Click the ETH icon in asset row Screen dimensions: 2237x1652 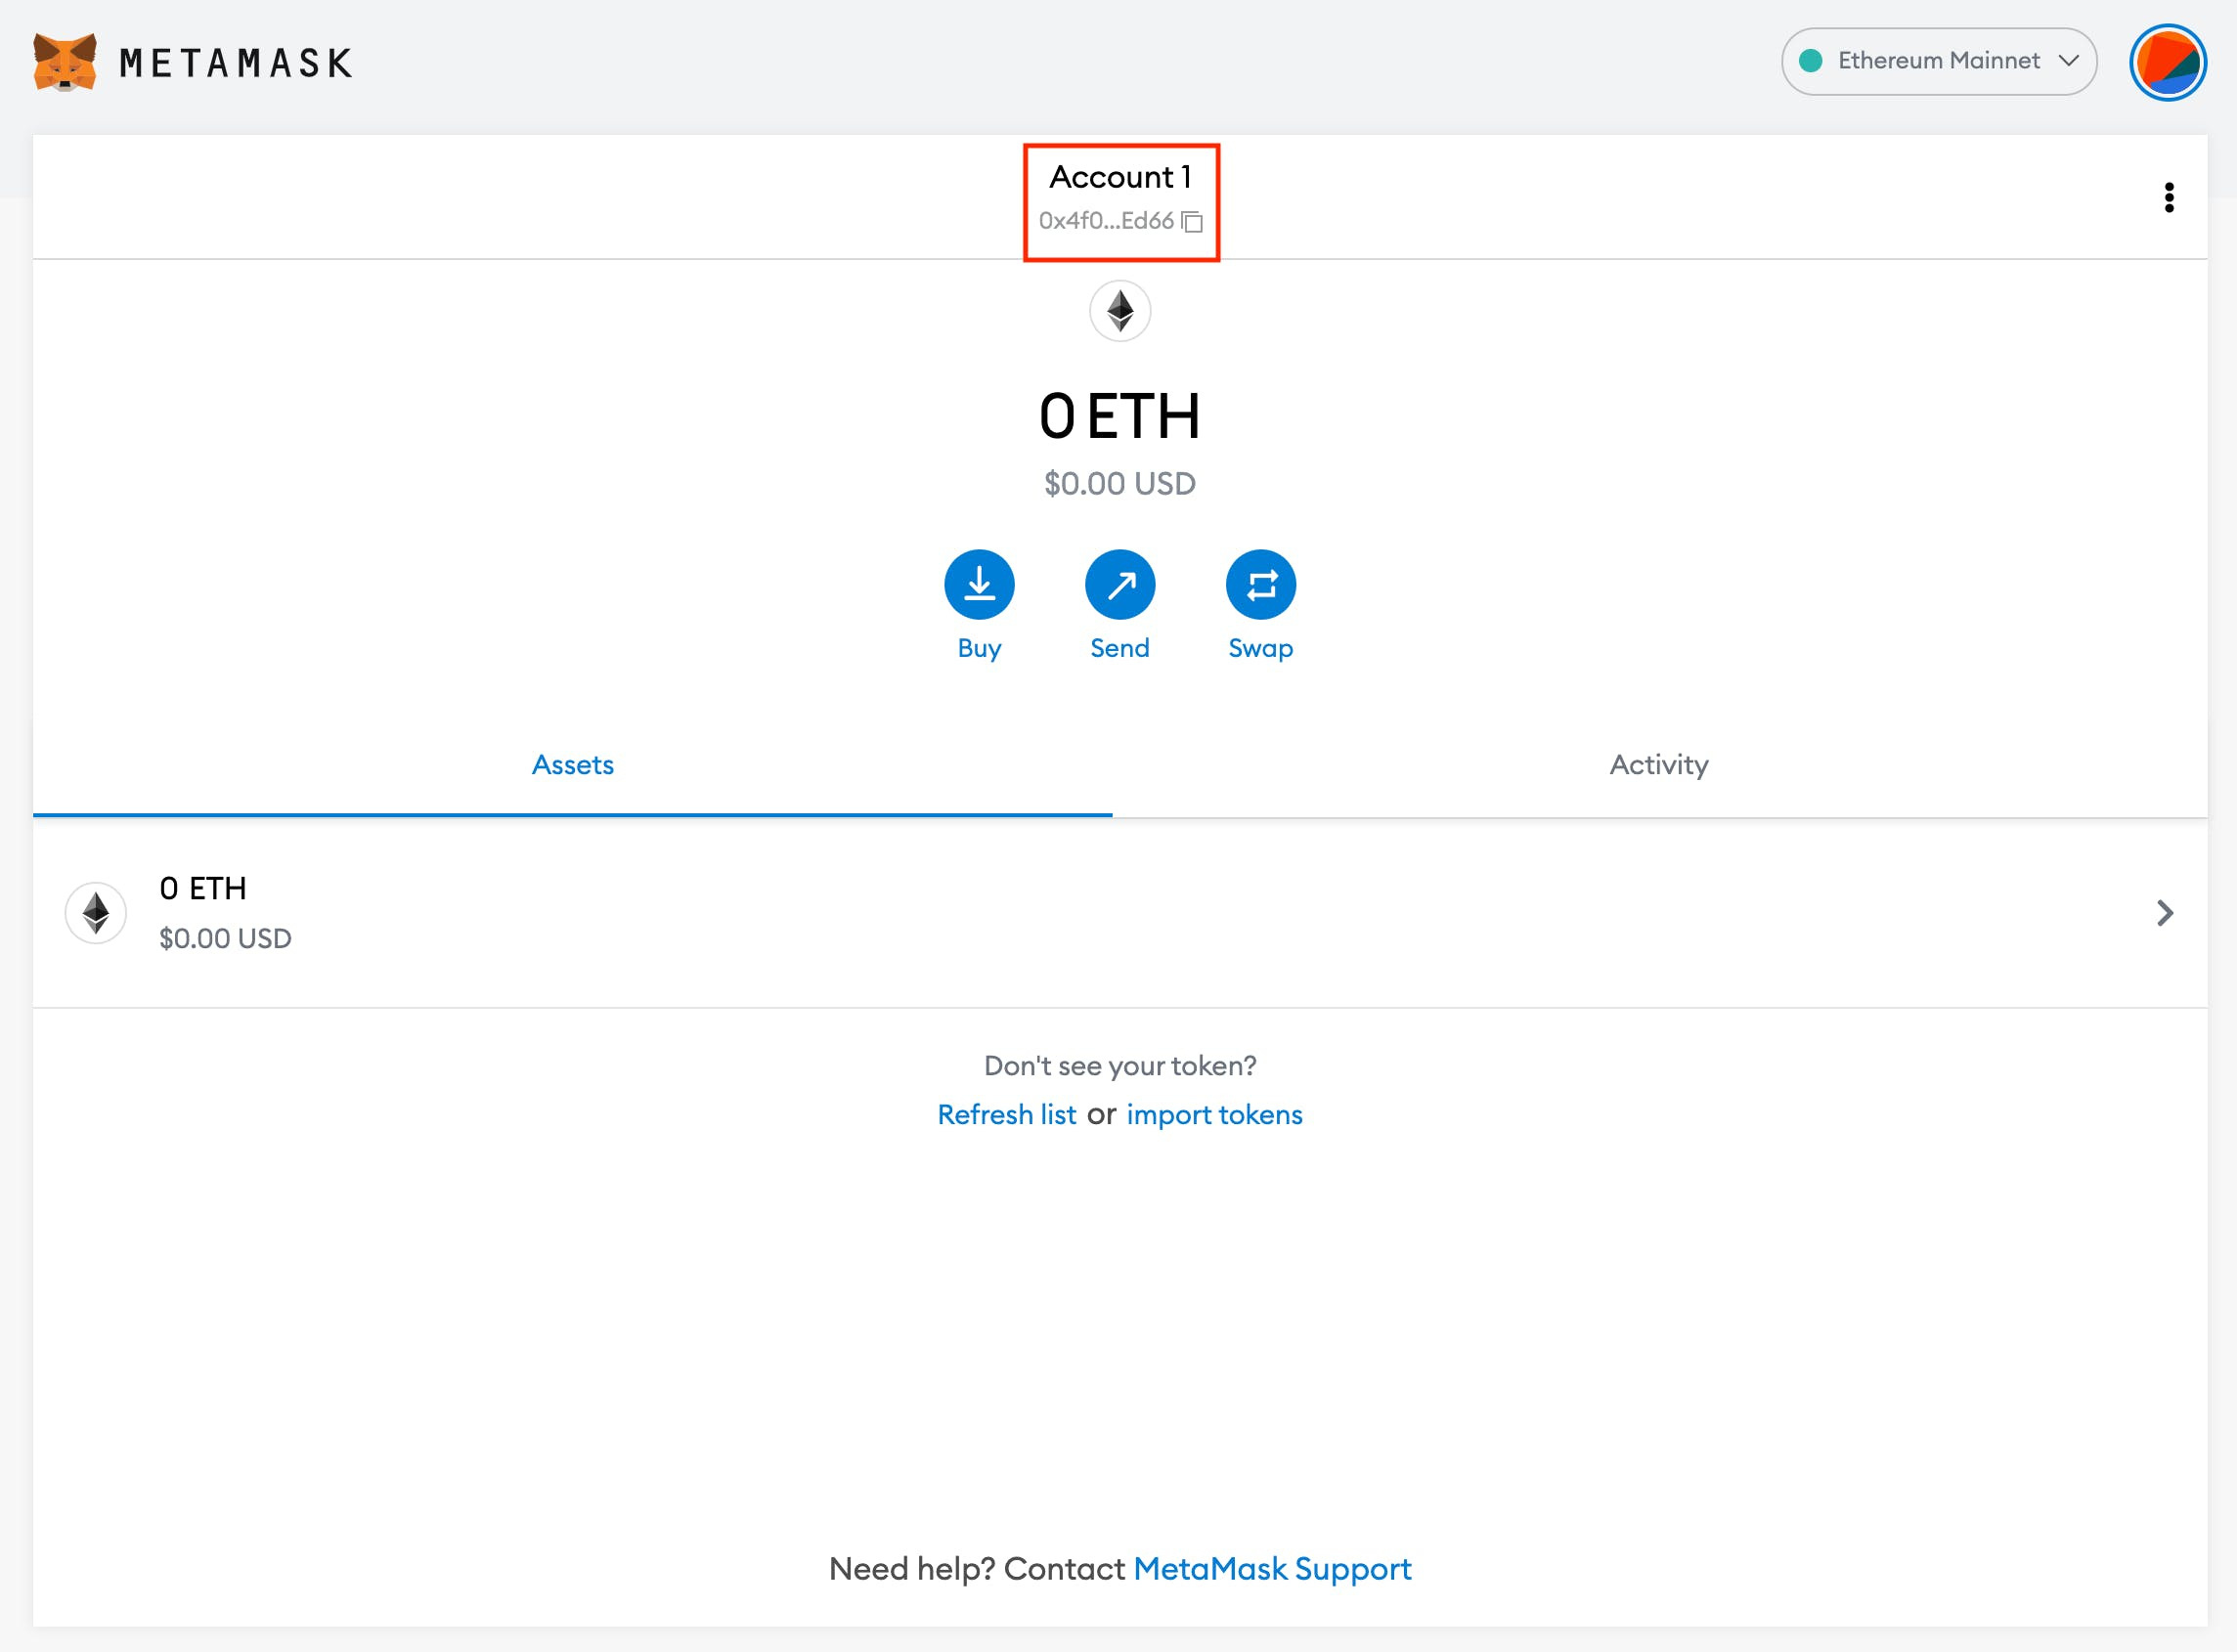[96, 913]
